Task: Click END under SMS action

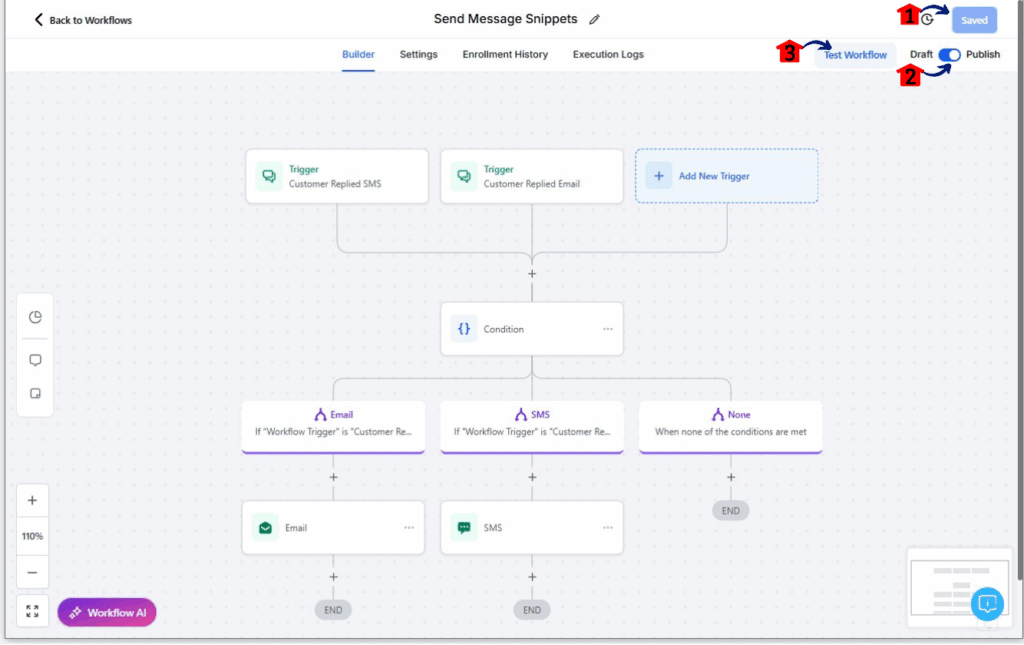Action: [x=532, y=610]
